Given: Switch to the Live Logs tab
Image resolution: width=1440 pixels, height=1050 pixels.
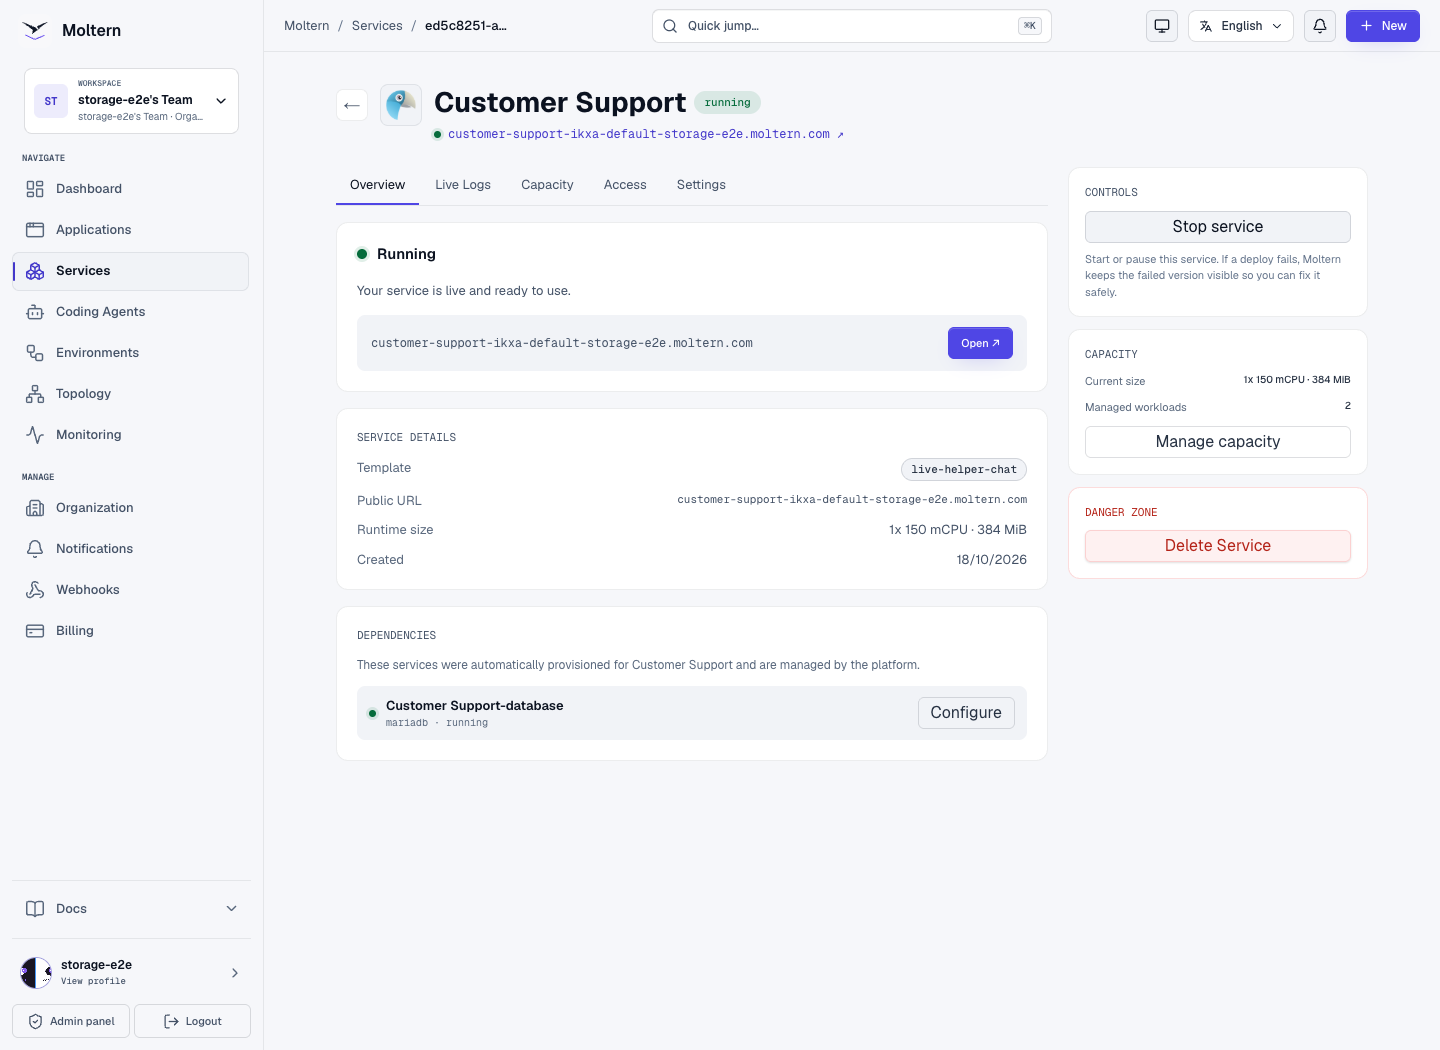Looking at the screenshot, I should [x=463, y=185].
